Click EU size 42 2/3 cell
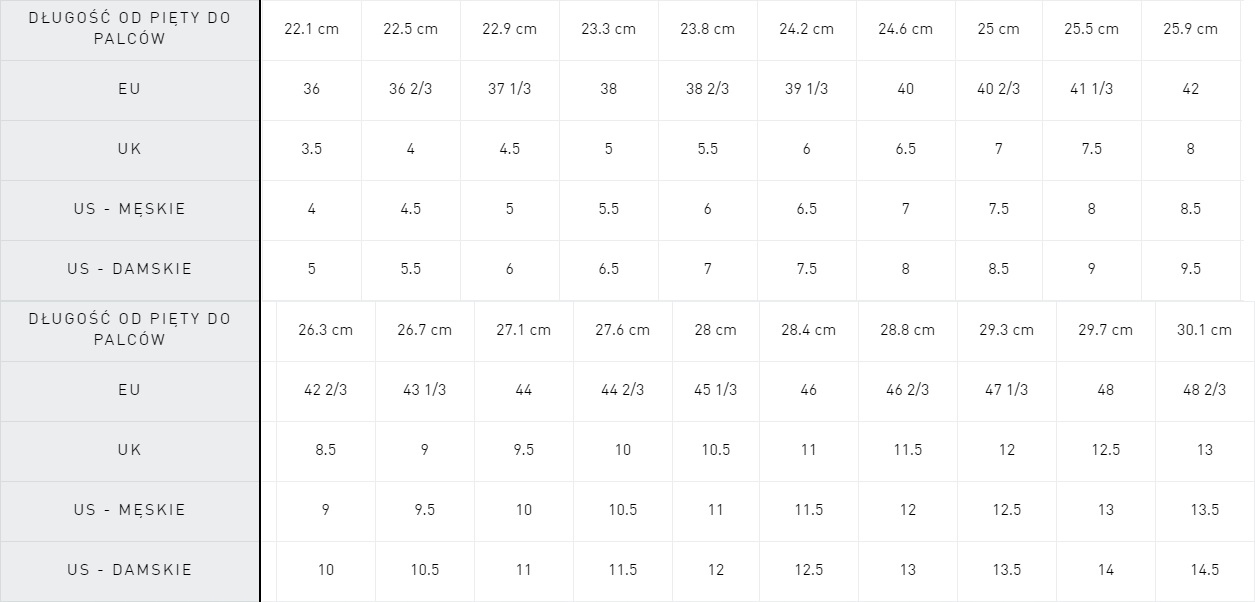 coord(325,390)
